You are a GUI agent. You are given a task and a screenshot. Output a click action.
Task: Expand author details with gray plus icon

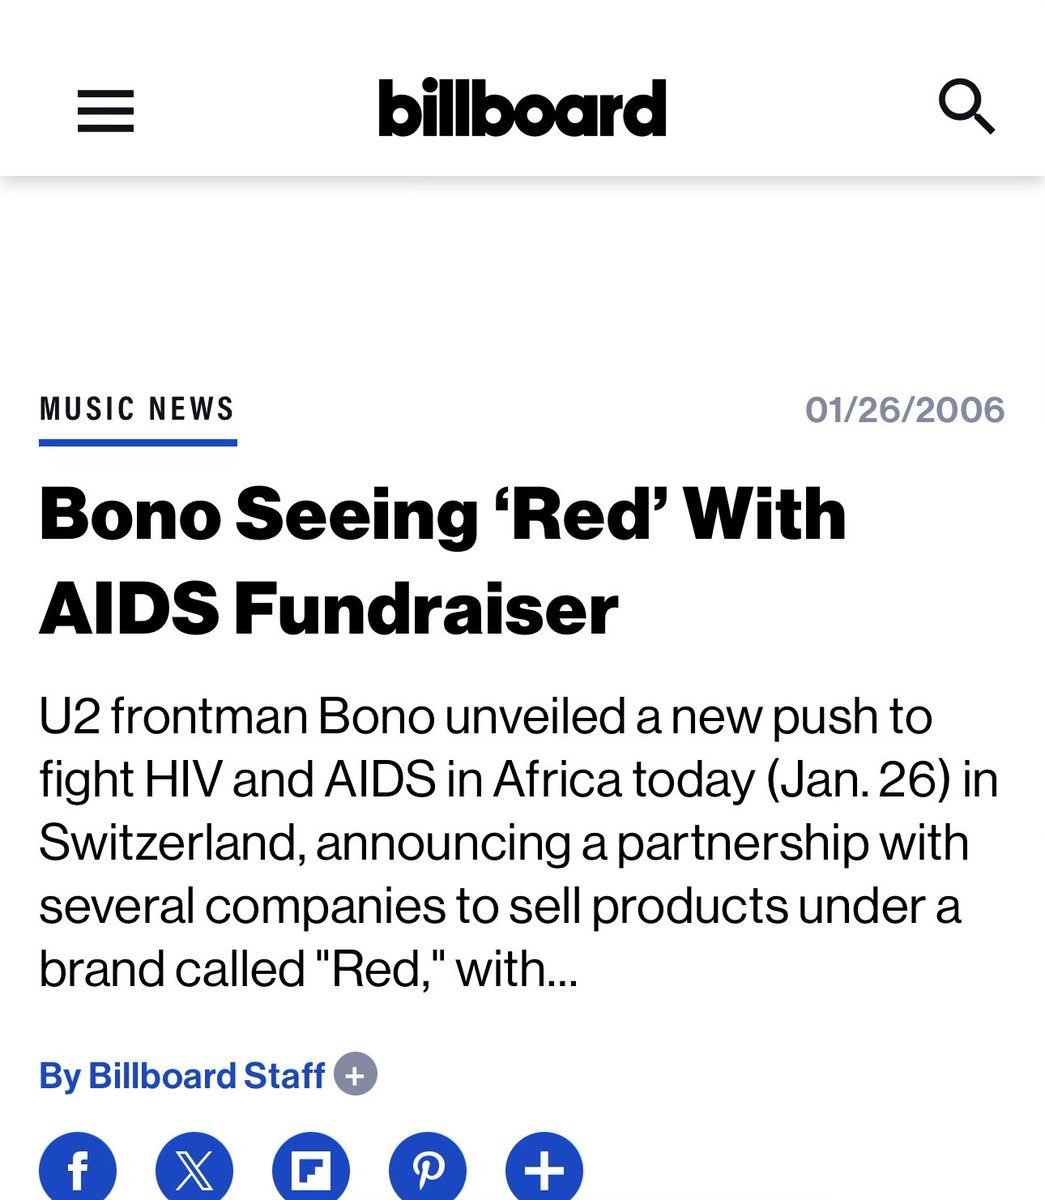tap(356, 1075)
